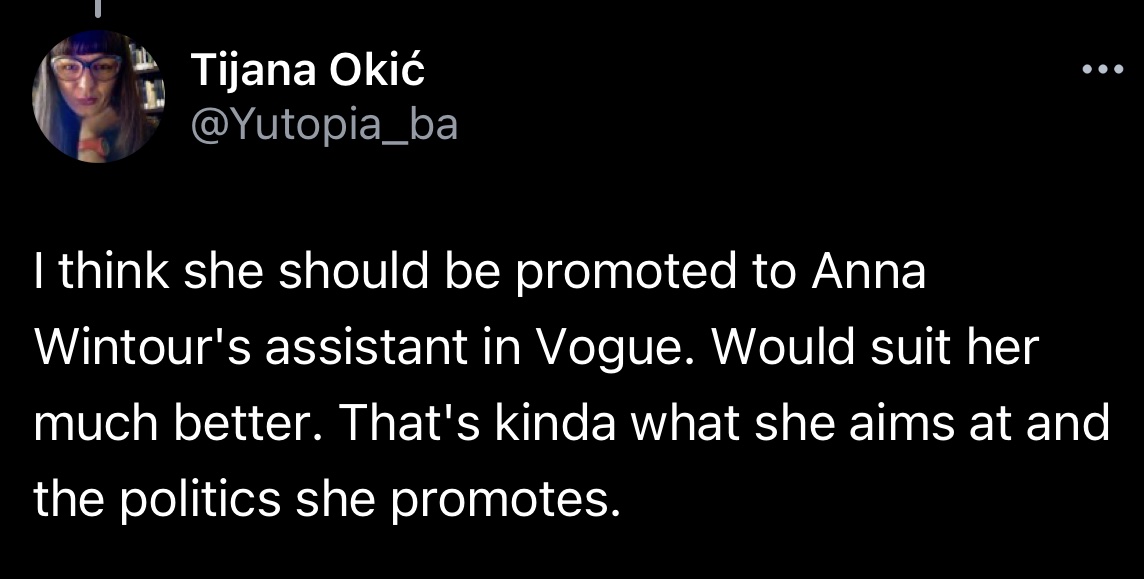Screen dimensions: 1144x579
Task: Open the Tijana Okić display name link
Action: (x=307, y=69)
